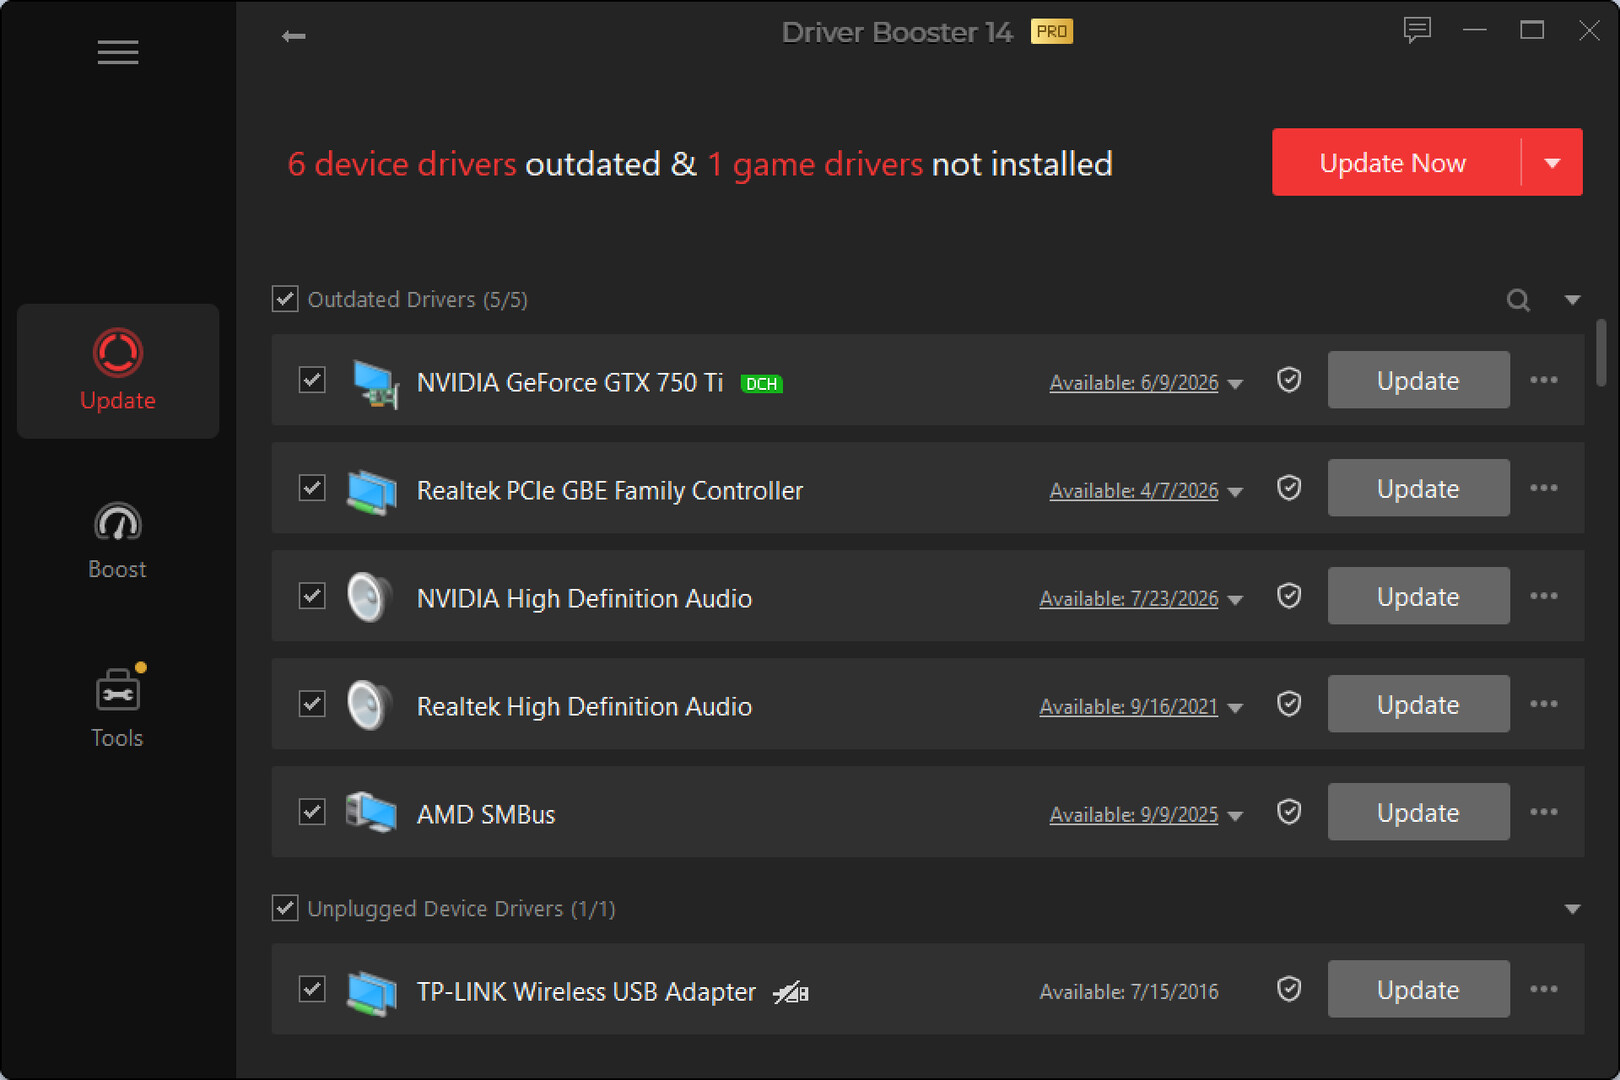Collapse the Outdated Drivers section

click(1572, 300)
